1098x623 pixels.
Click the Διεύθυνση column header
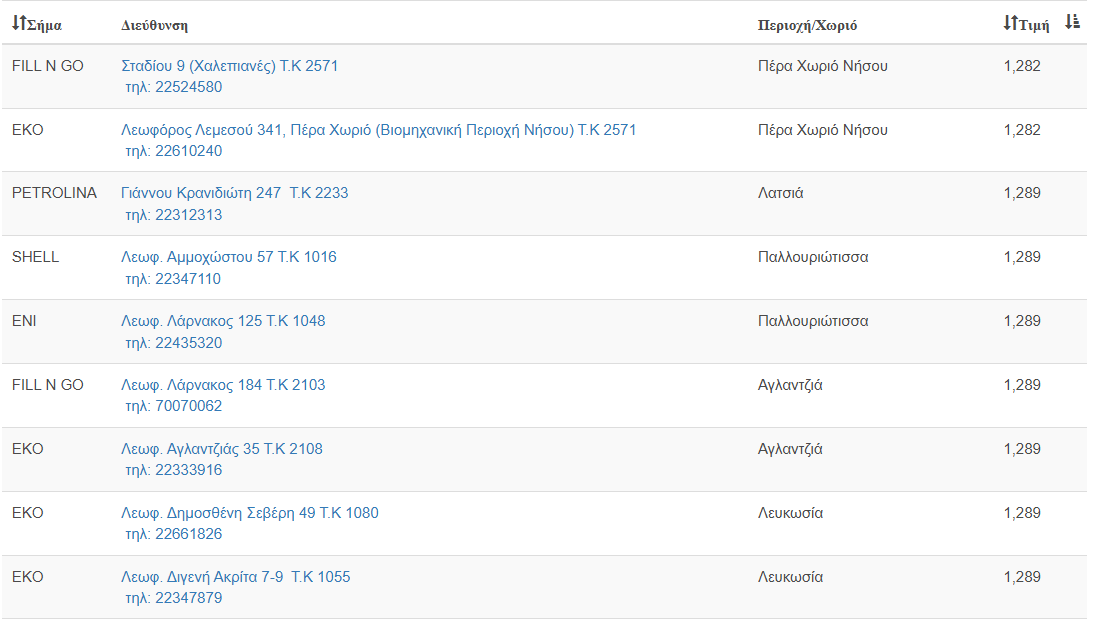[x=154, y=25]
